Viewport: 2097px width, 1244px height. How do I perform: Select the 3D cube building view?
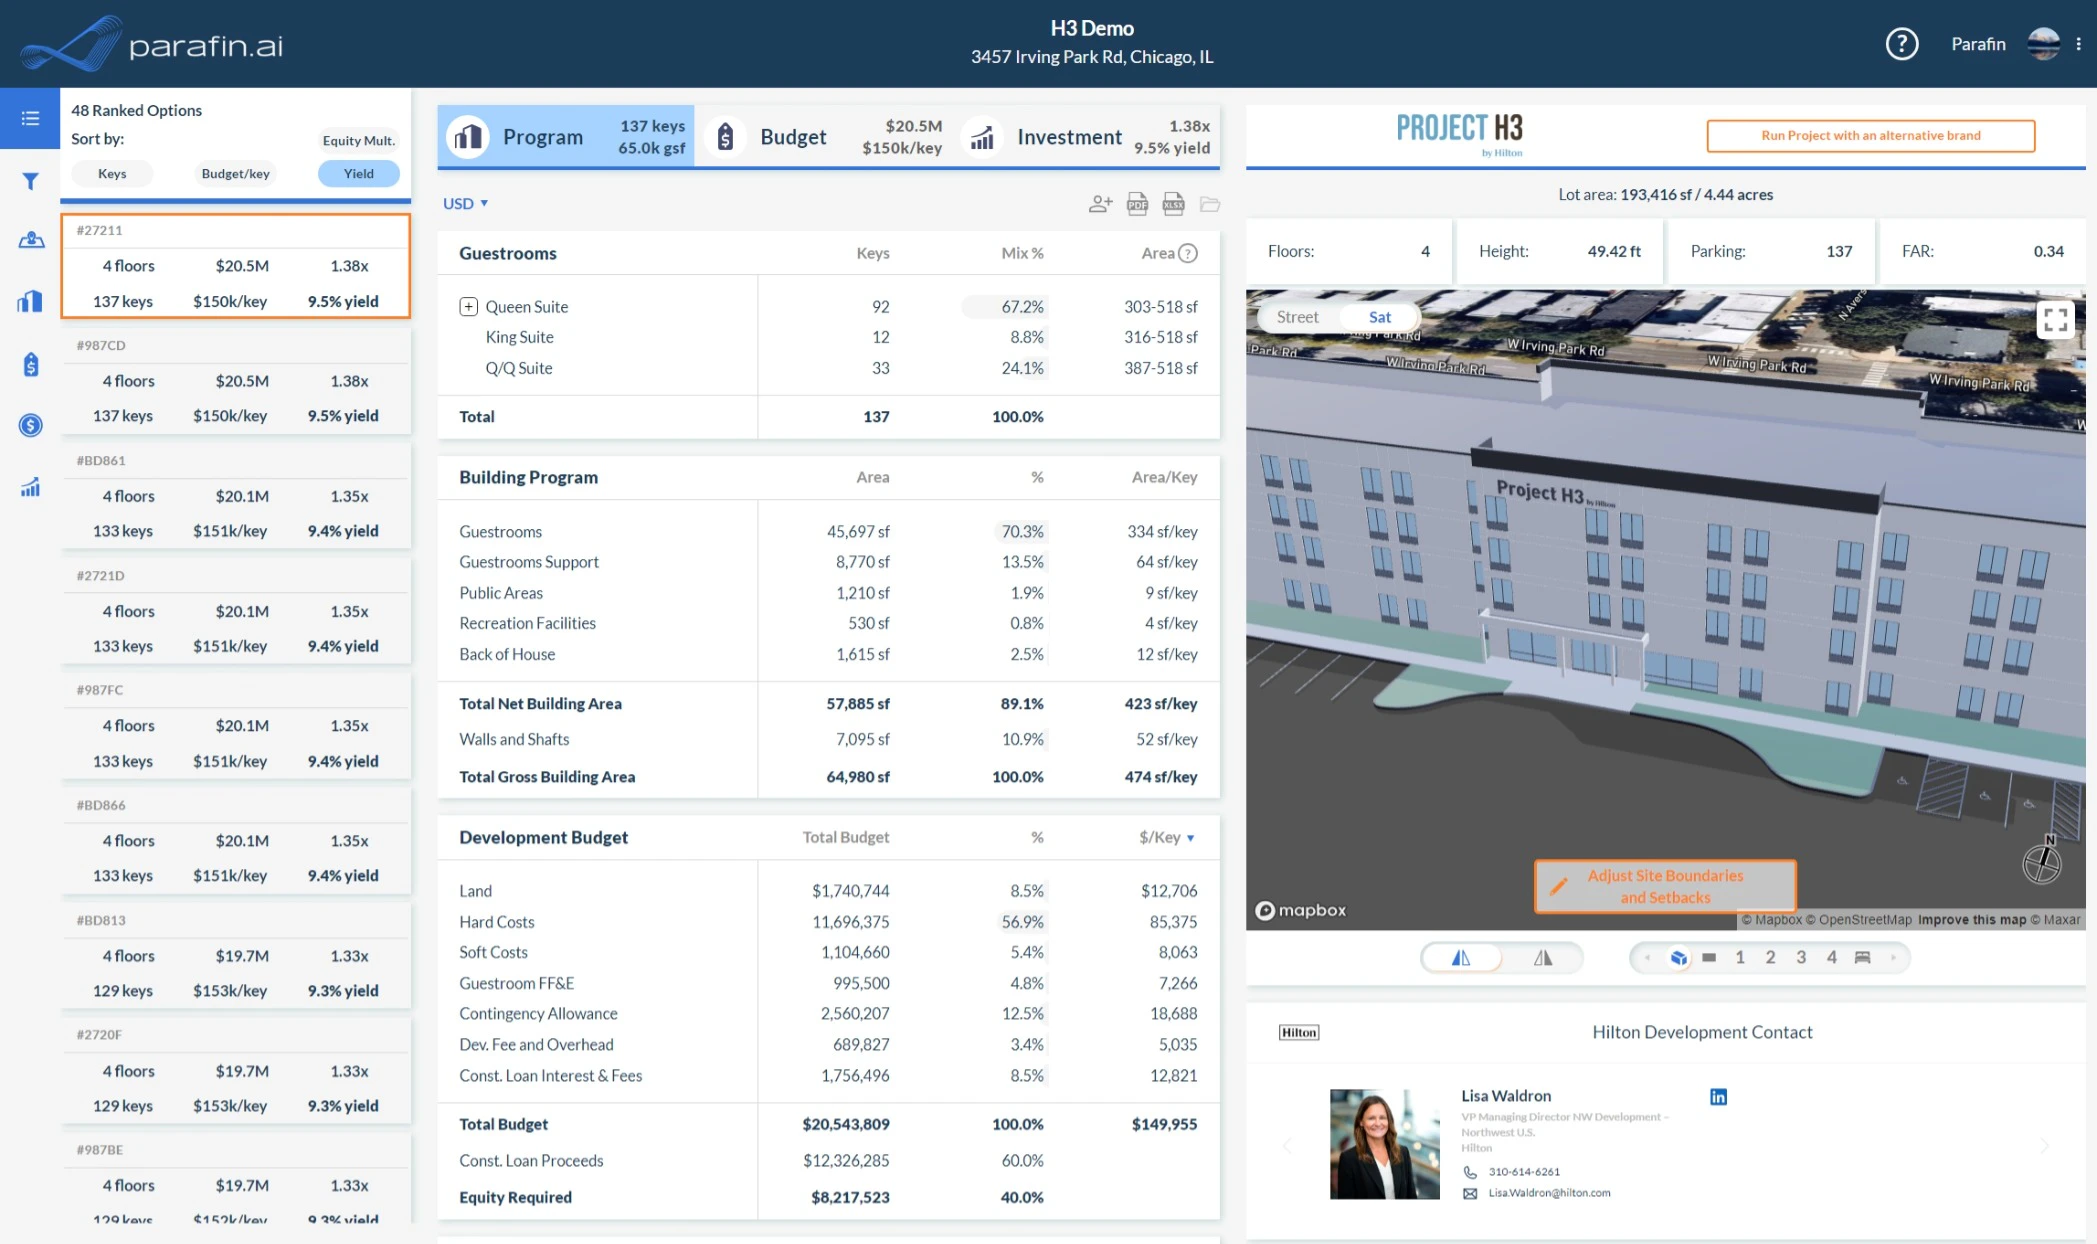click(1679, 958)
